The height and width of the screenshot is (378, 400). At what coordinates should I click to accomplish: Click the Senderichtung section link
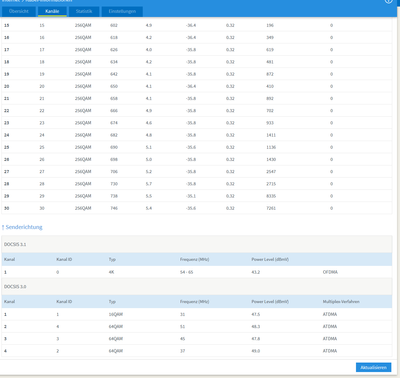(24, 227)
